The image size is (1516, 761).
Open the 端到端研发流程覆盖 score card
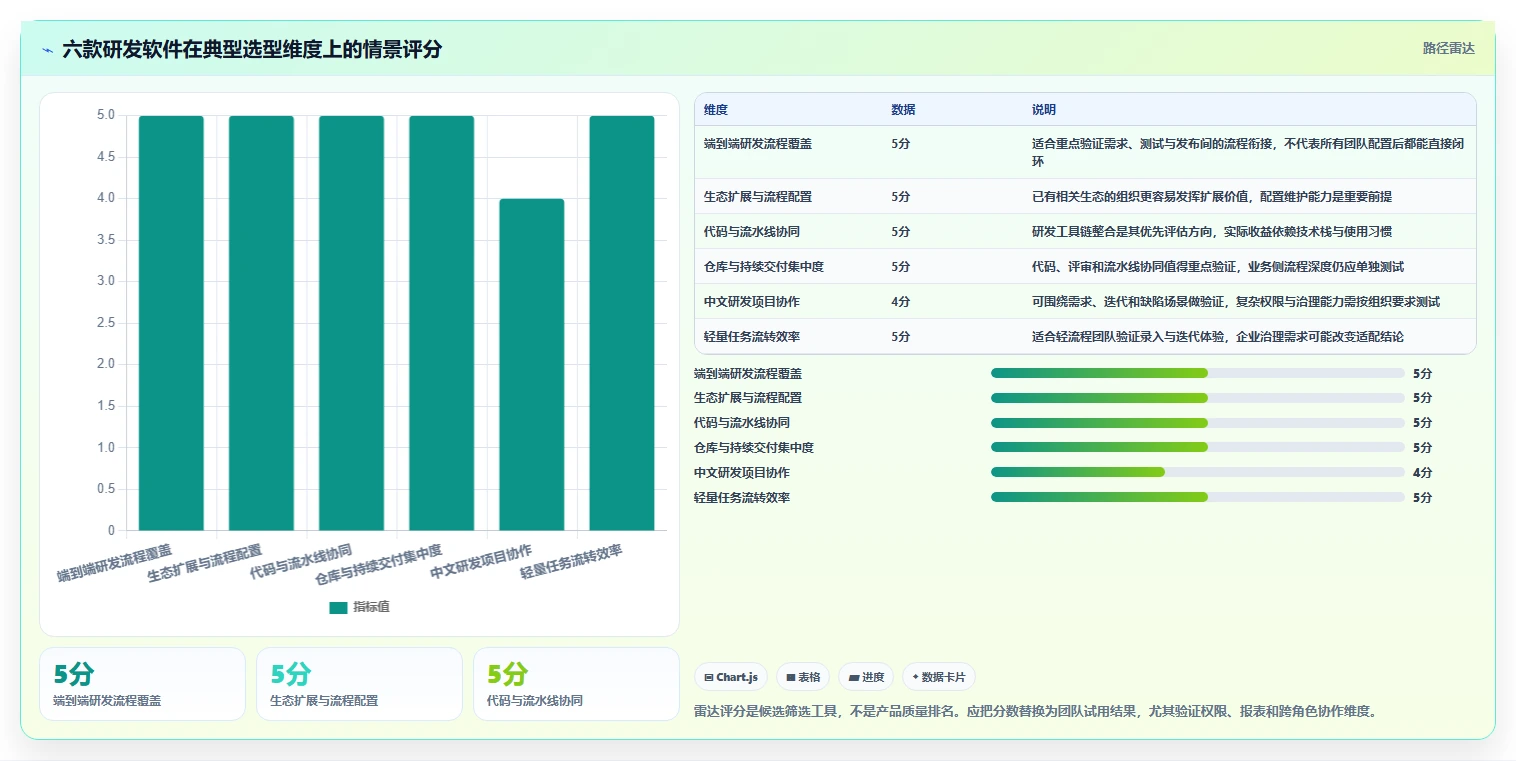142,684
